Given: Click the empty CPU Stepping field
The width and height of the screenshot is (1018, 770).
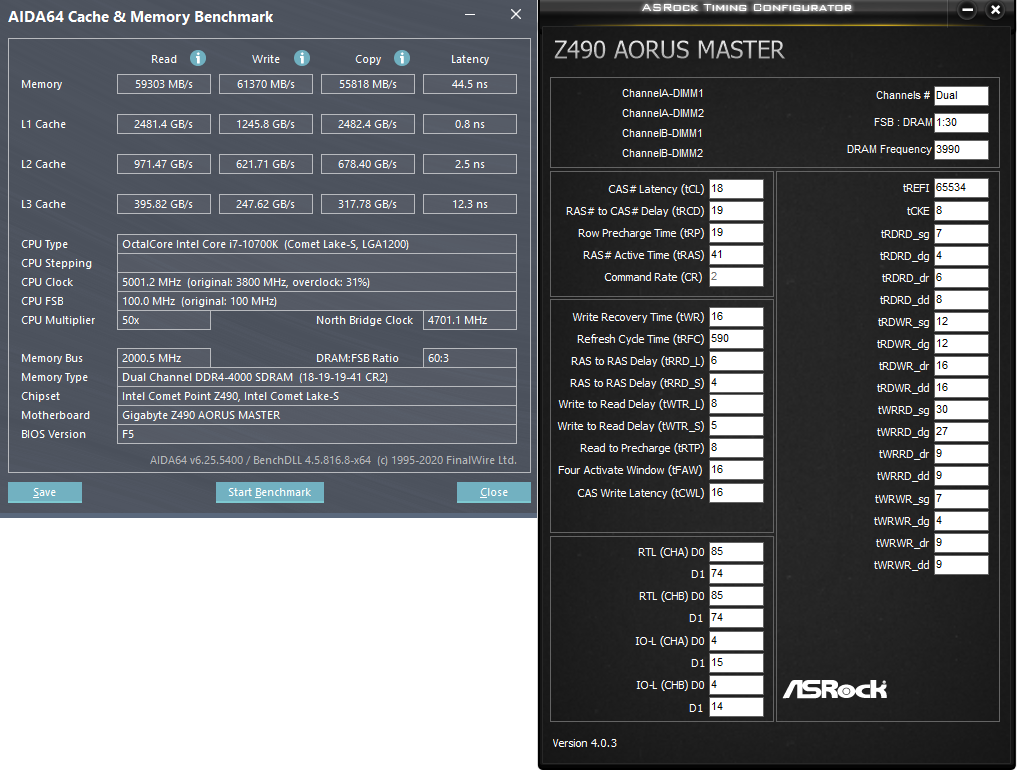Looking at the screenshot, I should tap(317, 263).
